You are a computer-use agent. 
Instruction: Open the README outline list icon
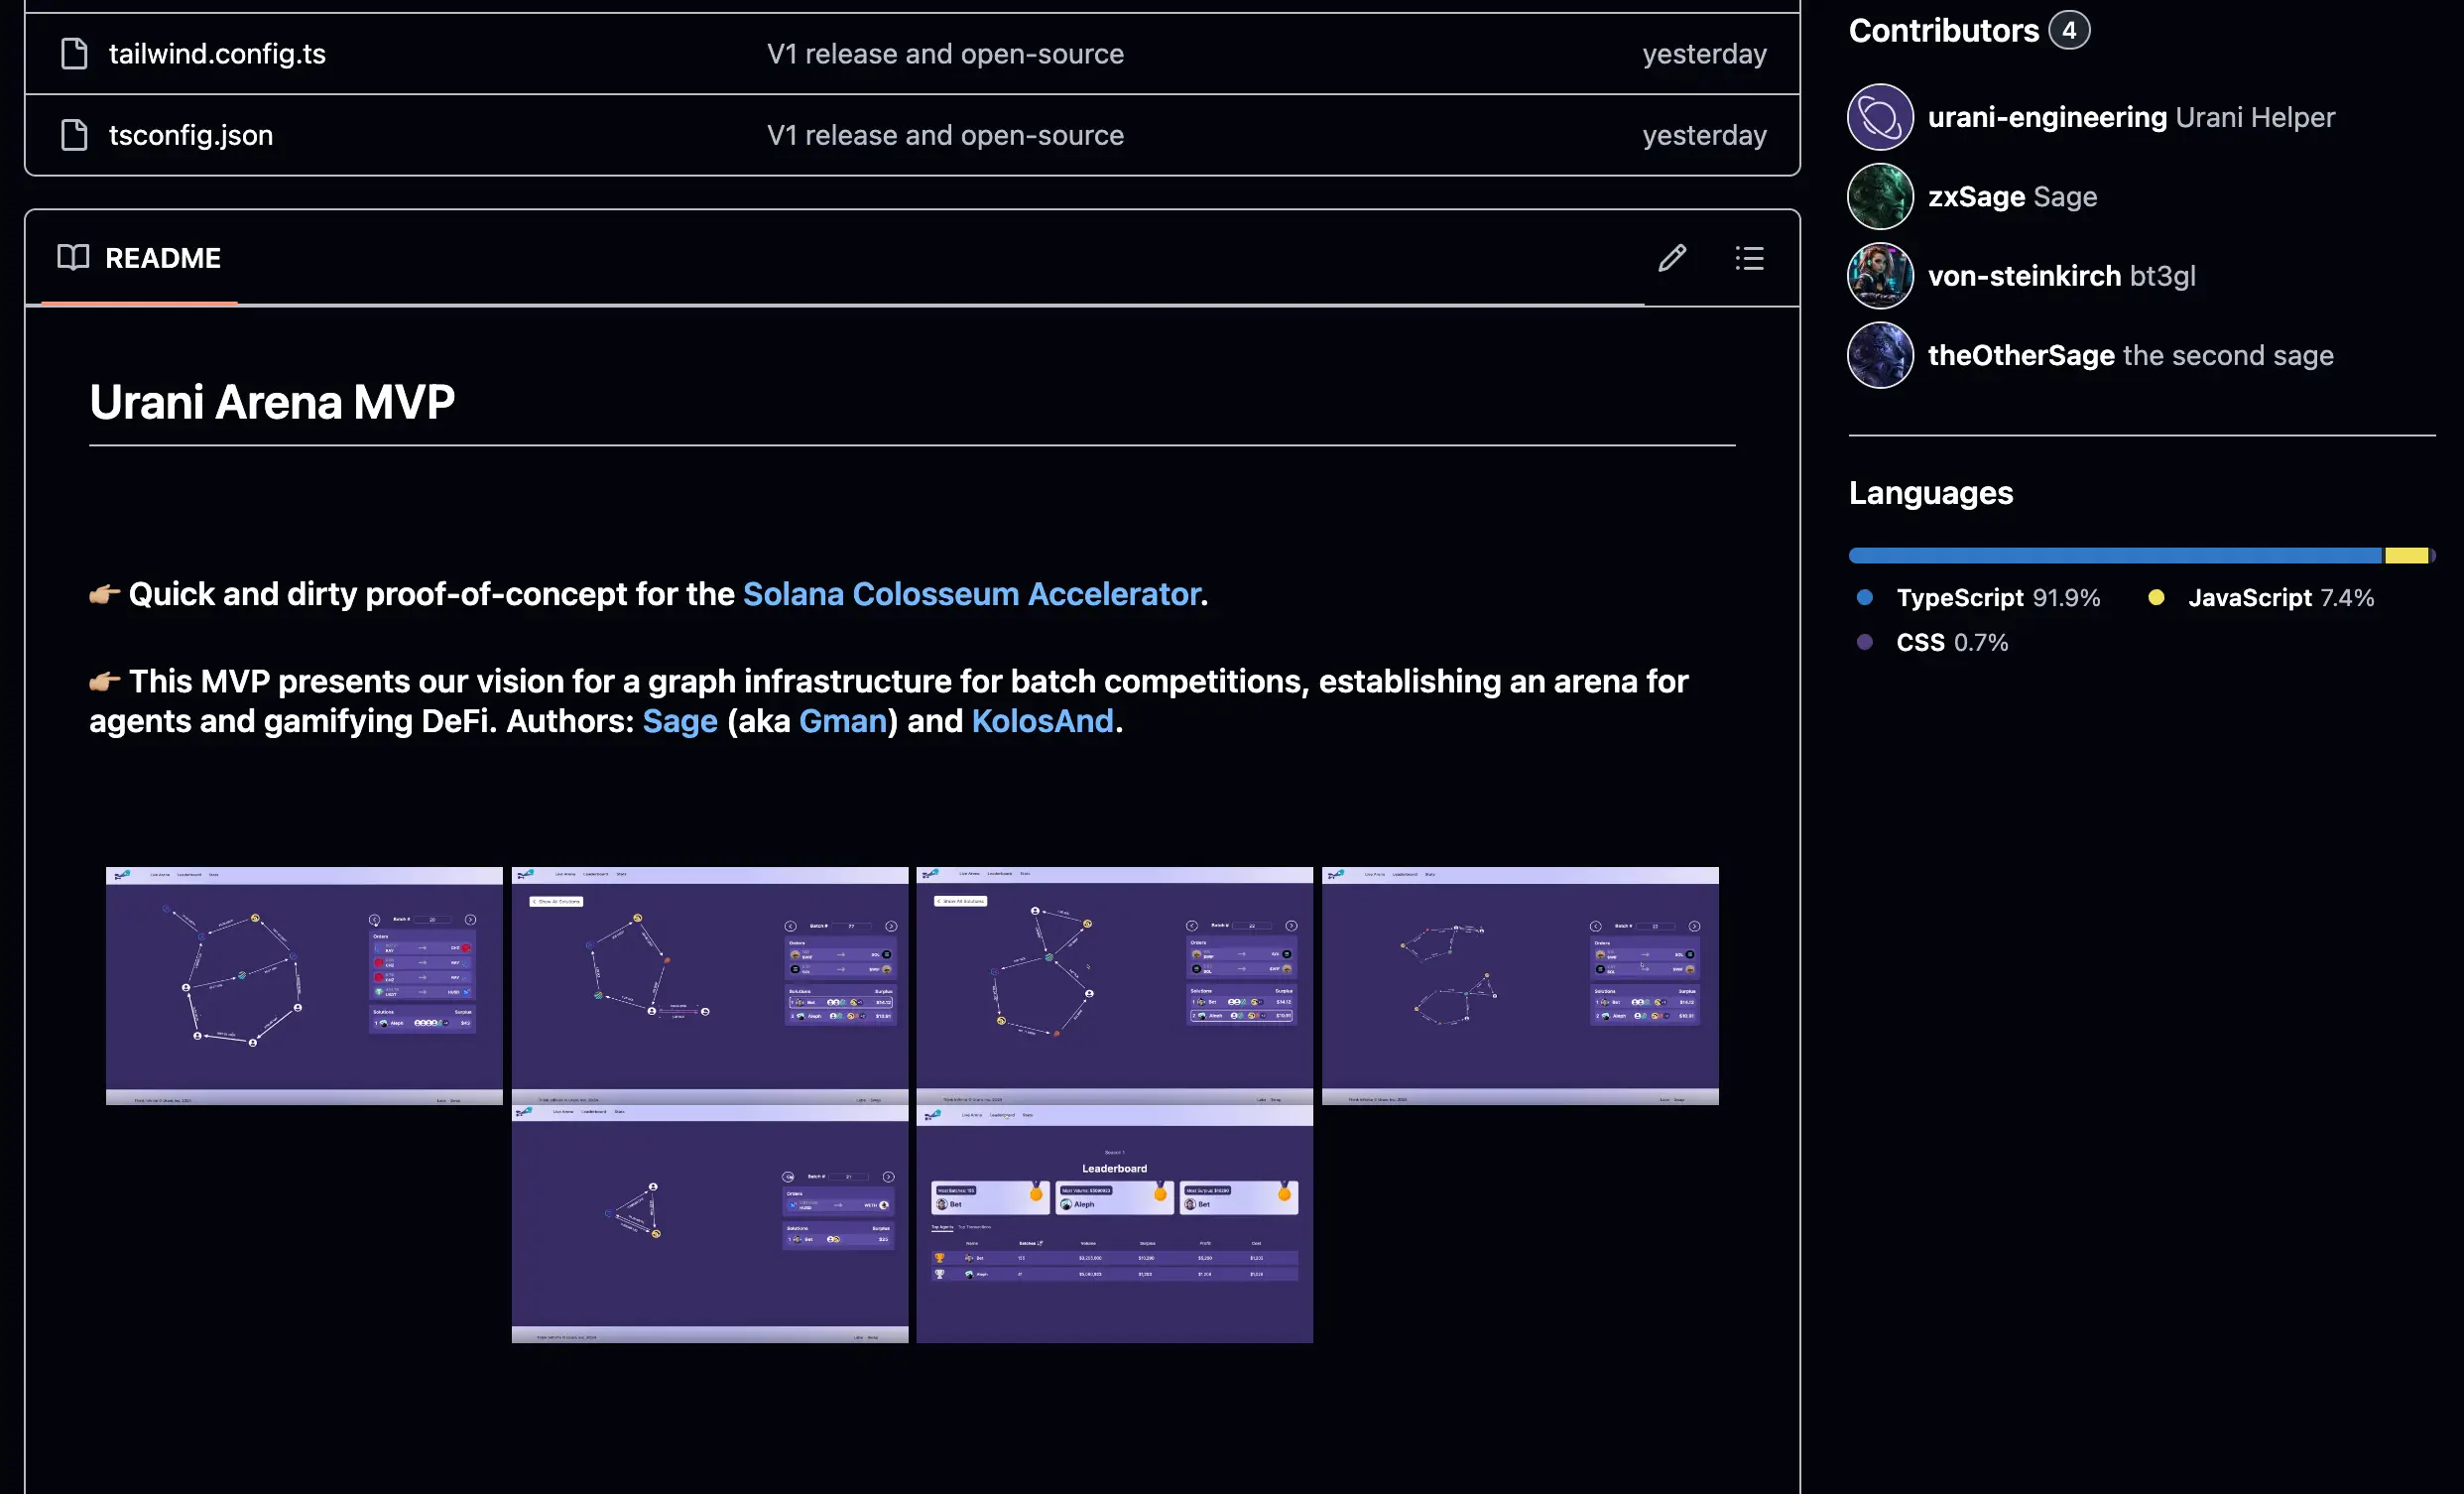click(x=1749, y=258)
